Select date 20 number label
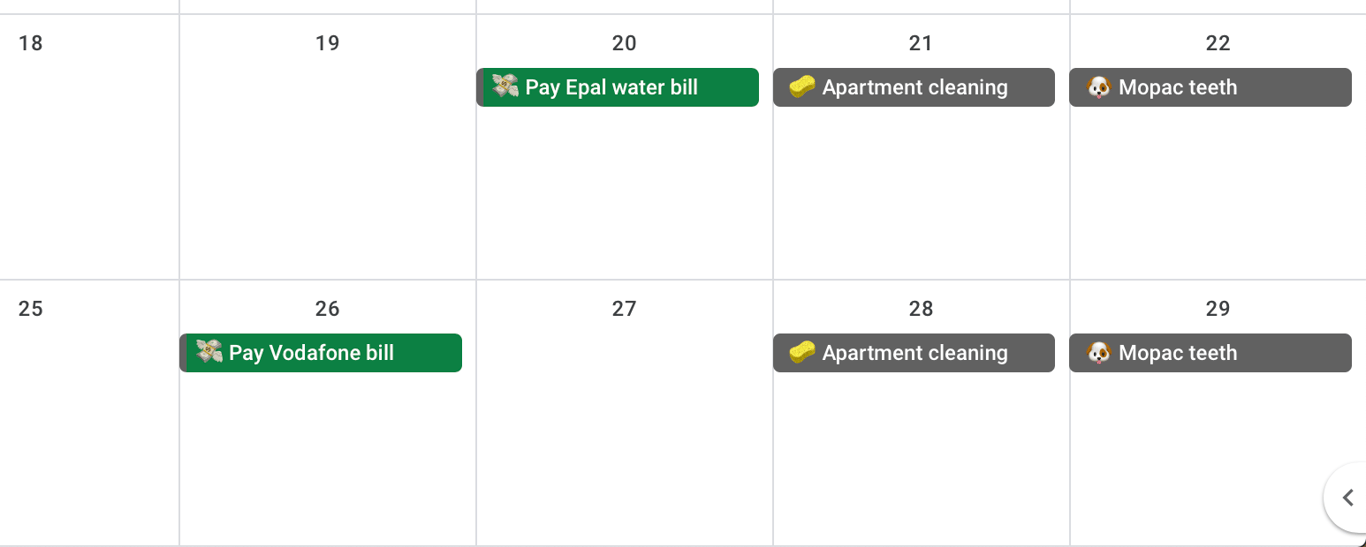The width and height of the screenshot is (1366, 547). point(624,43)
